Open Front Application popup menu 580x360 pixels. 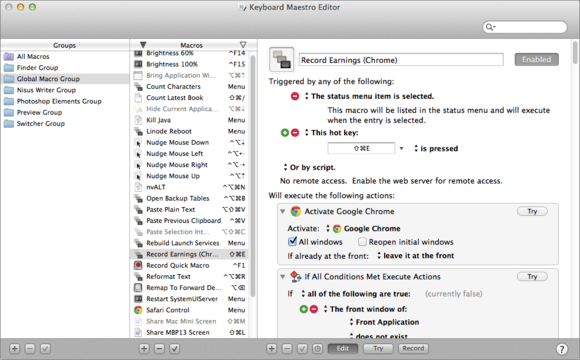384,322
